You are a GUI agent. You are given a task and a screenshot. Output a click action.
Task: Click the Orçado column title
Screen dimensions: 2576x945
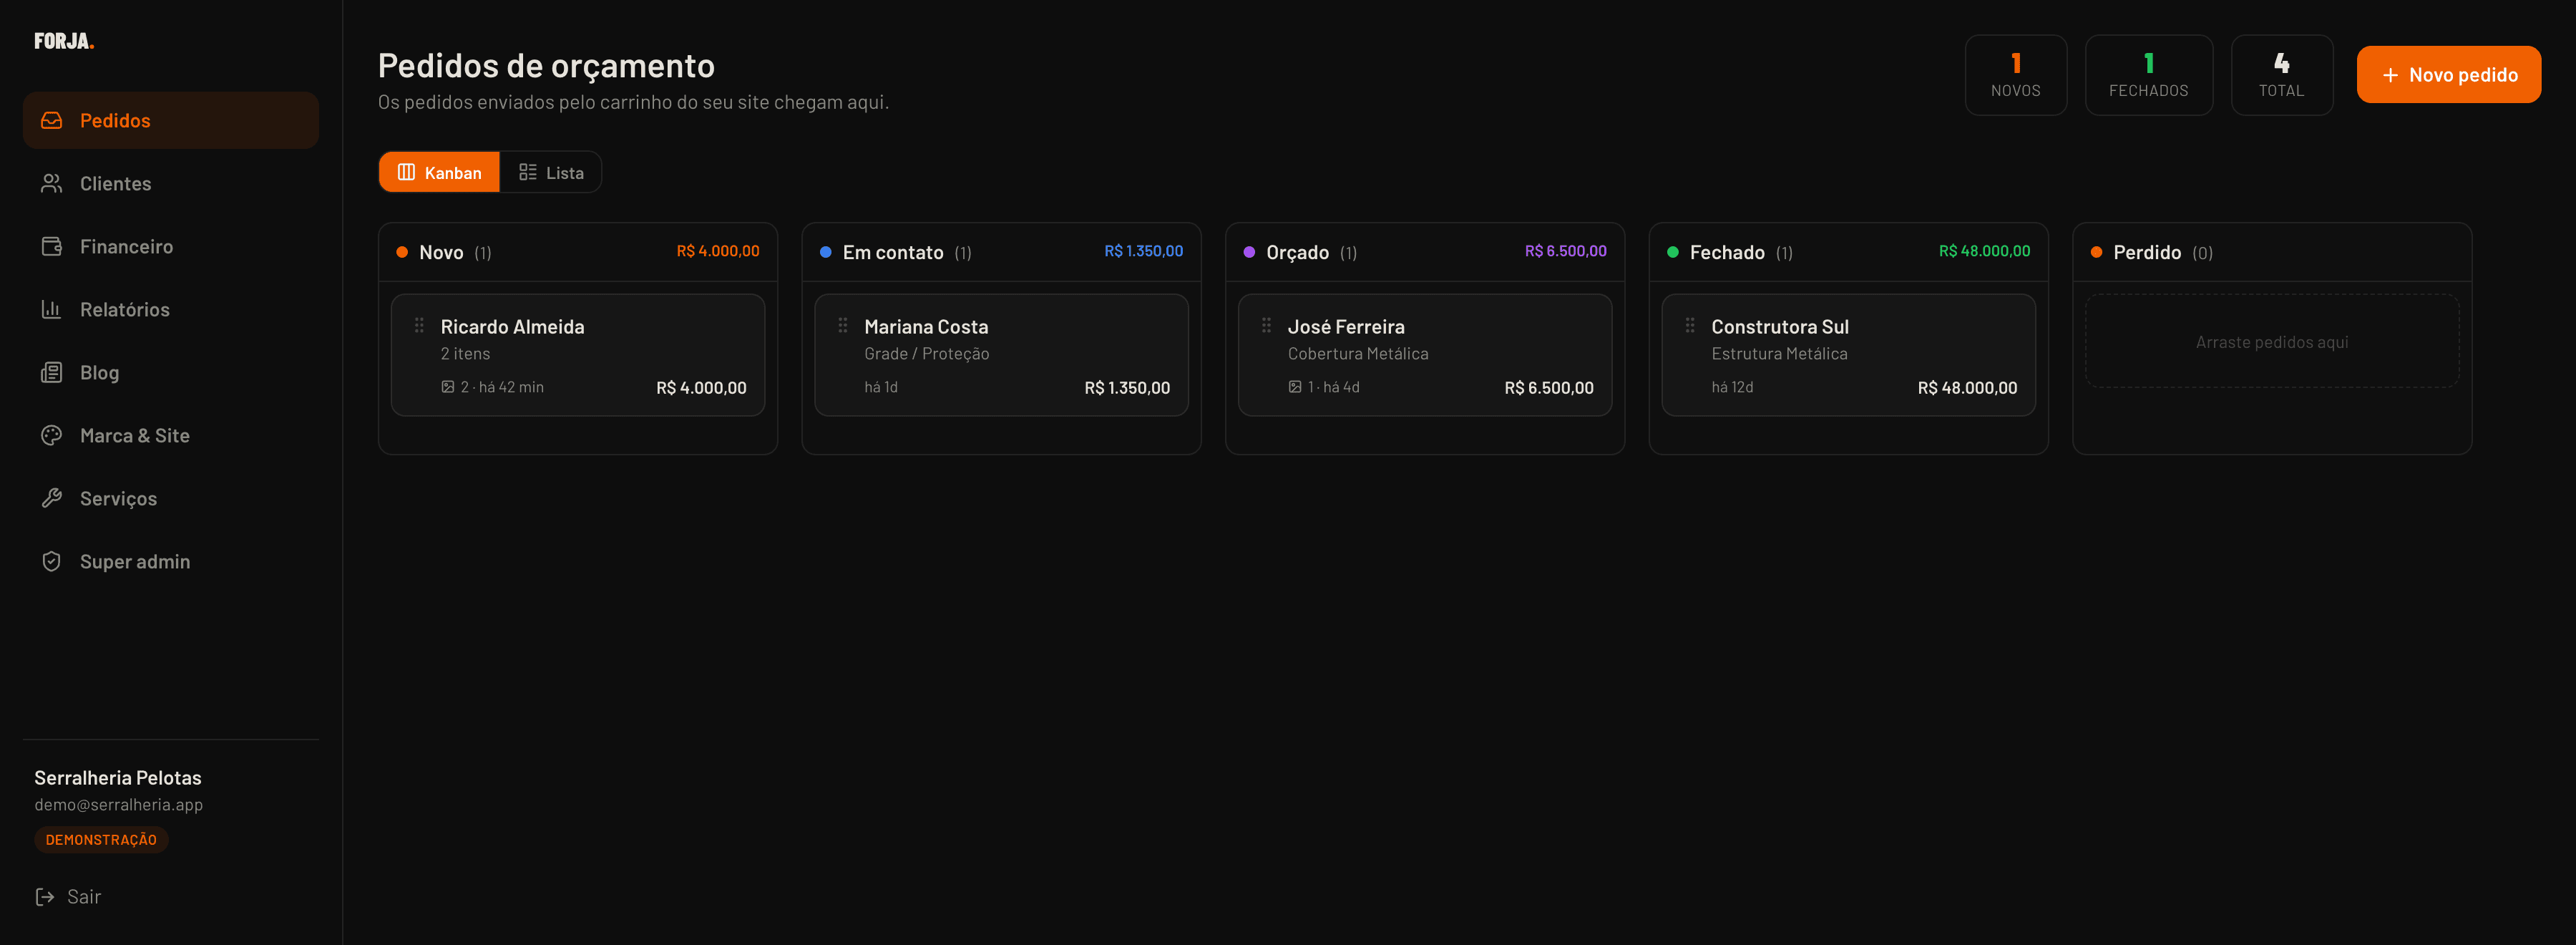click(1297, 252)
